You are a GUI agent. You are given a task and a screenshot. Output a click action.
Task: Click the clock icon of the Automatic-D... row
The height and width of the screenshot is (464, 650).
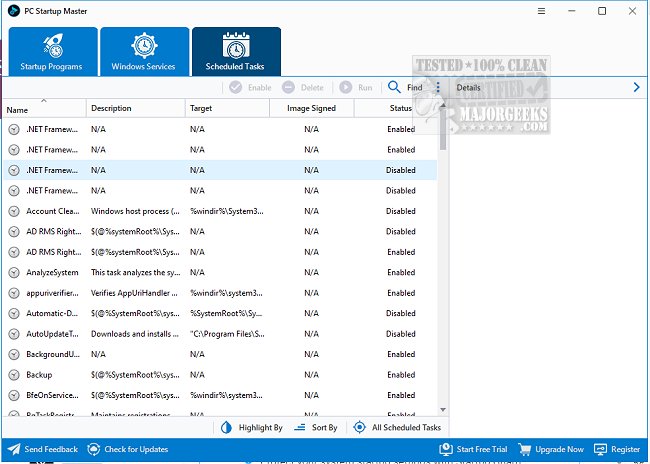tap(14, 313)
